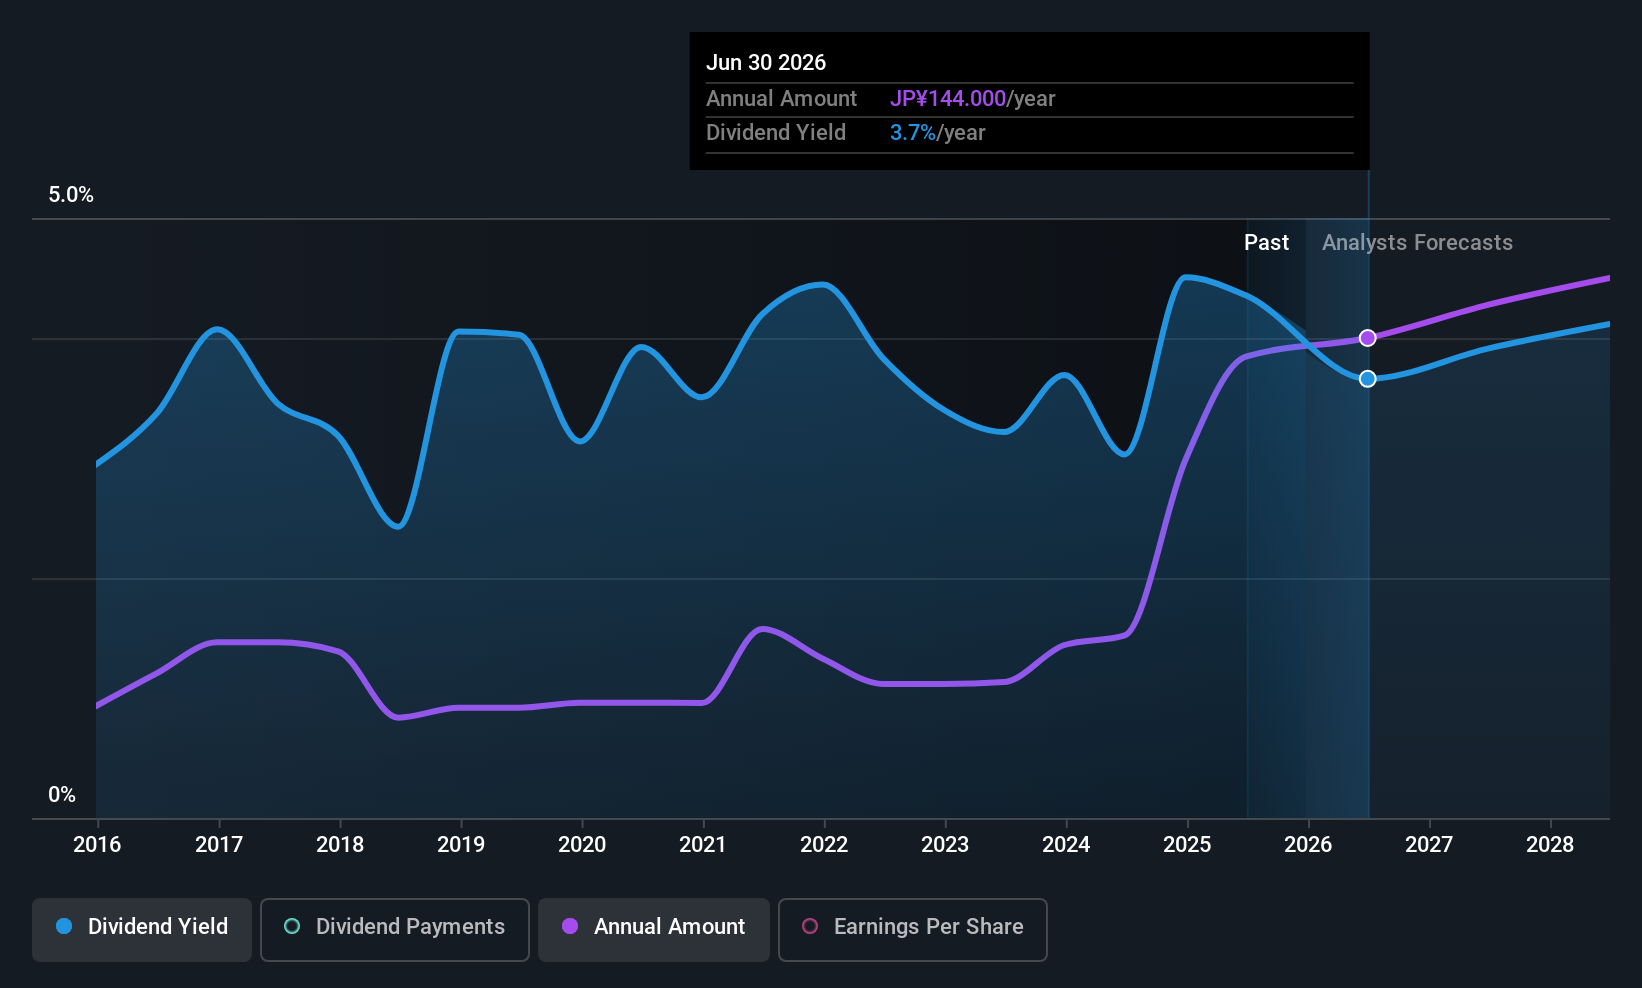Click the JP¥144.000/year value in tooltip

pyautogui.click(x=973, y=99)
